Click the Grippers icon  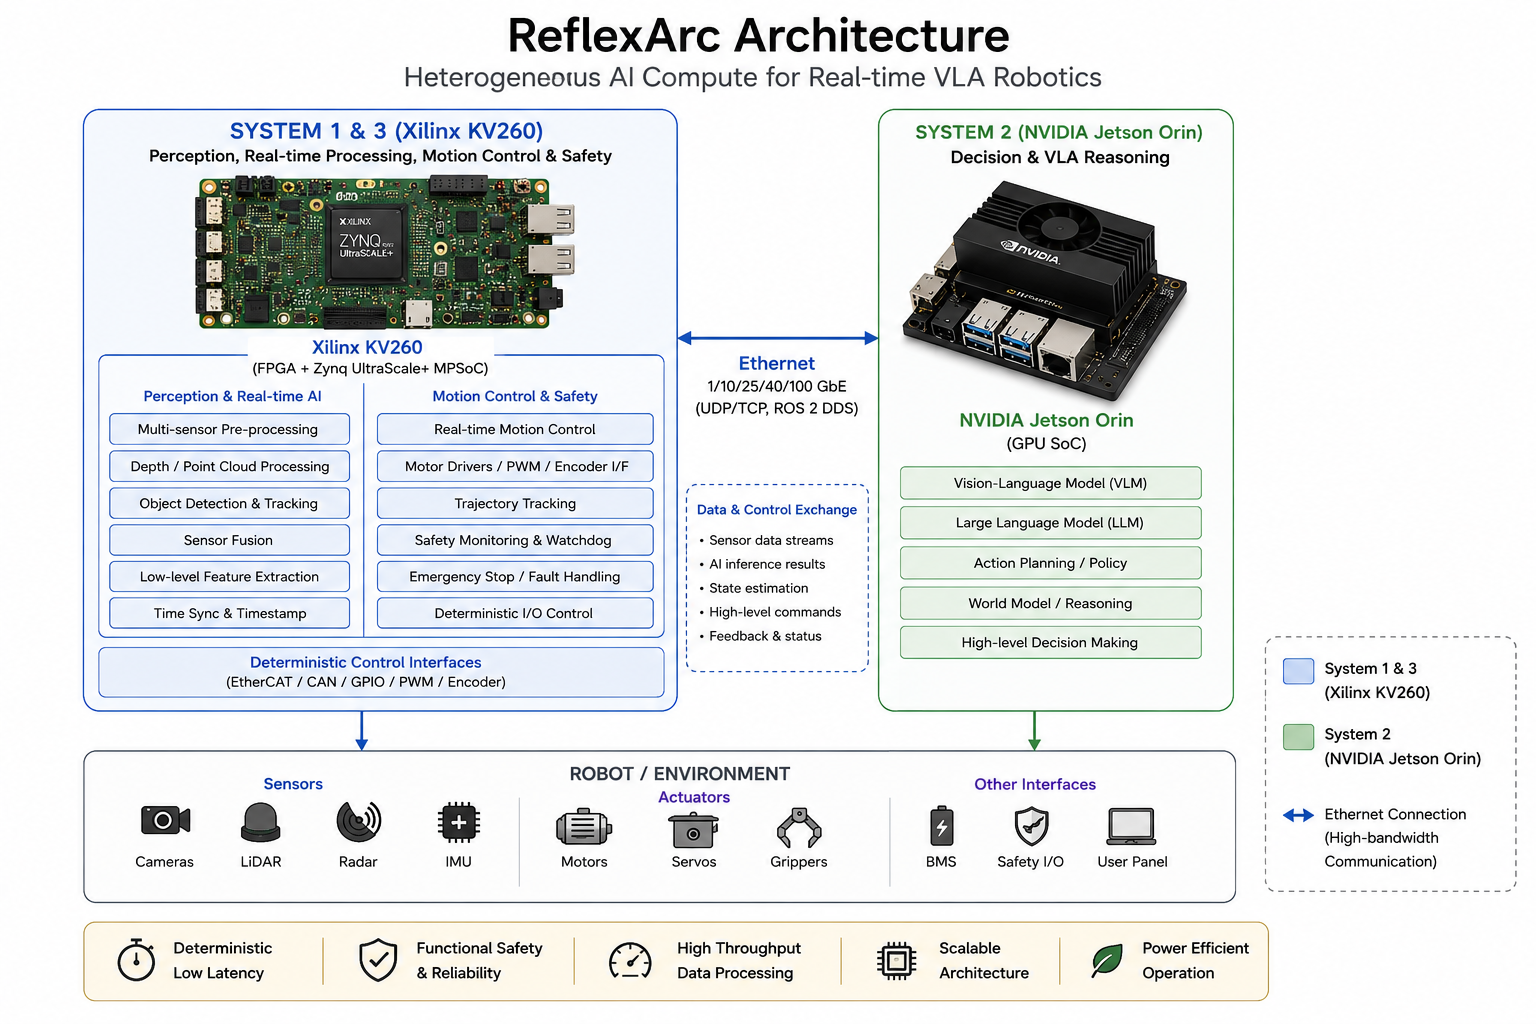799,828
